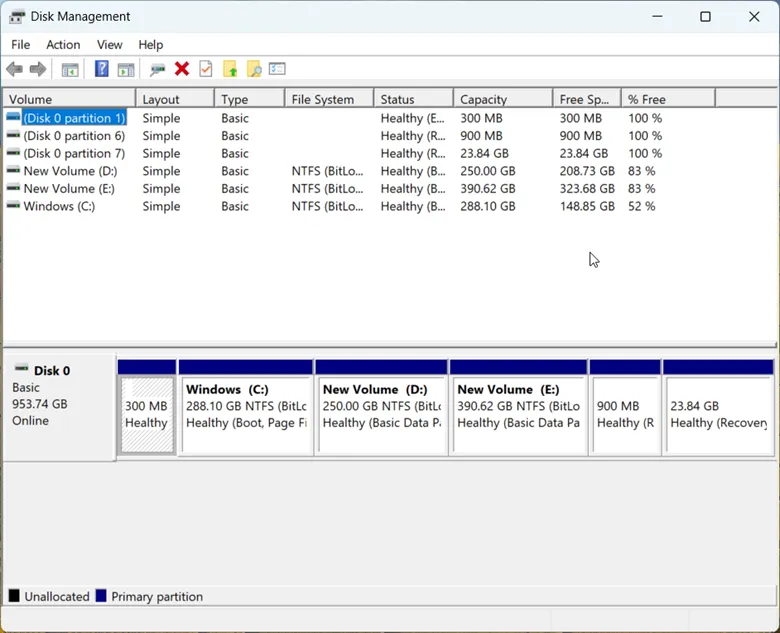The width and height of the screenshot is (780, 633).
Task: Click the Primary partition legend label
Action: pyautogui.click(x=157, y=596)
